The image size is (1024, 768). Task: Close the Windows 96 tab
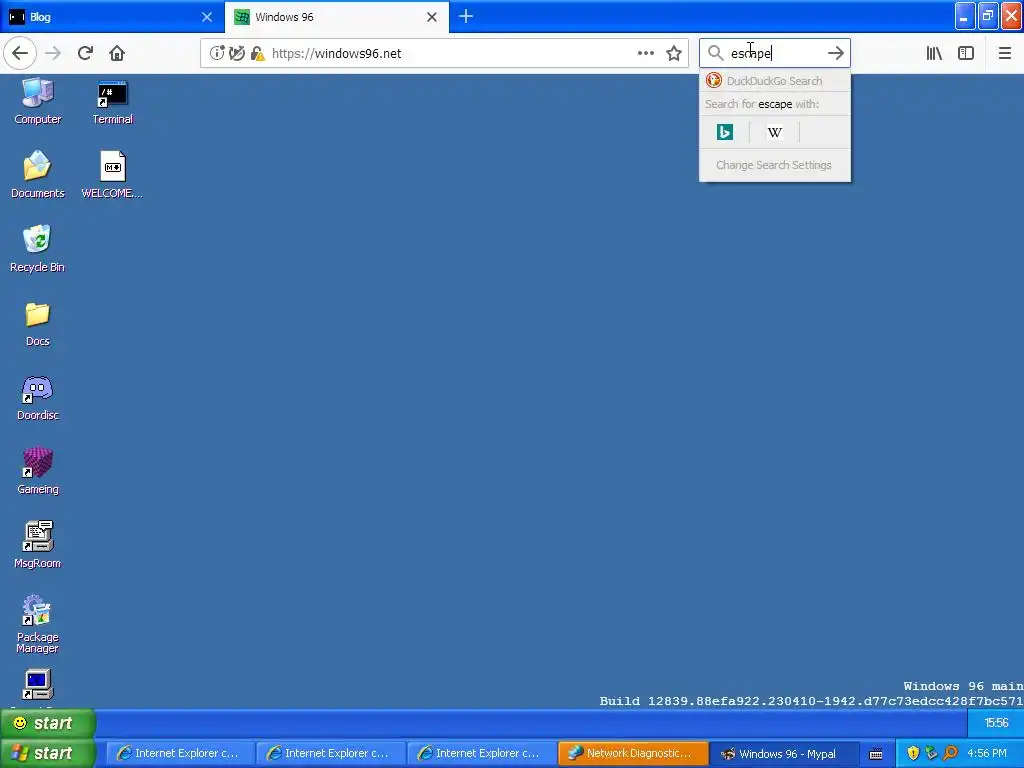tap(432, 17)
